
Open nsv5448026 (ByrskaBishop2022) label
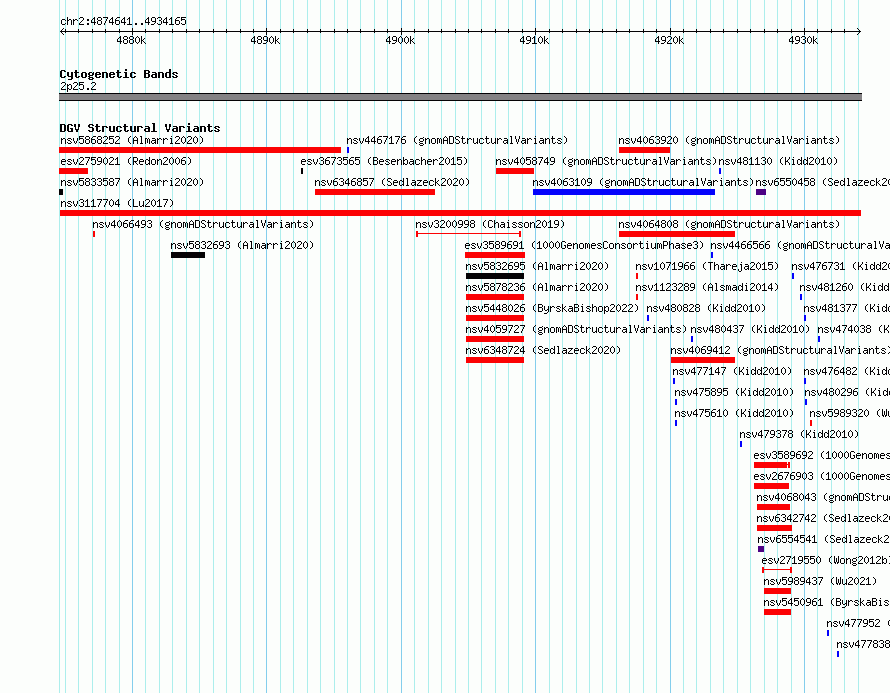[x=552, y=308]
